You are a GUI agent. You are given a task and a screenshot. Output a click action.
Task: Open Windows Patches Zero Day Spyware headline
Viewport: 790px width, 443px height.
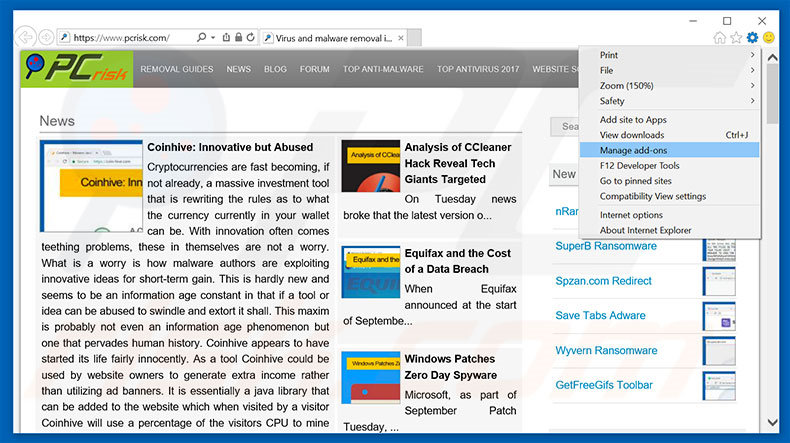tap(450, 367)
